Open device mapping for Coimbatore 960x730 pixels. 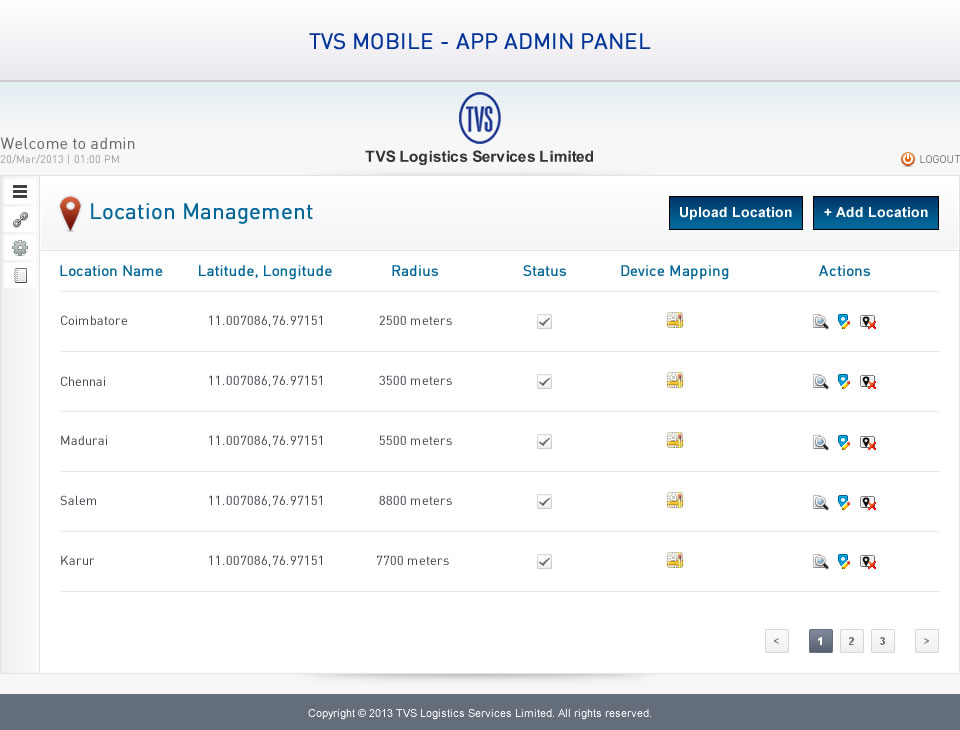pyautogui.click(x=675, y=320)
